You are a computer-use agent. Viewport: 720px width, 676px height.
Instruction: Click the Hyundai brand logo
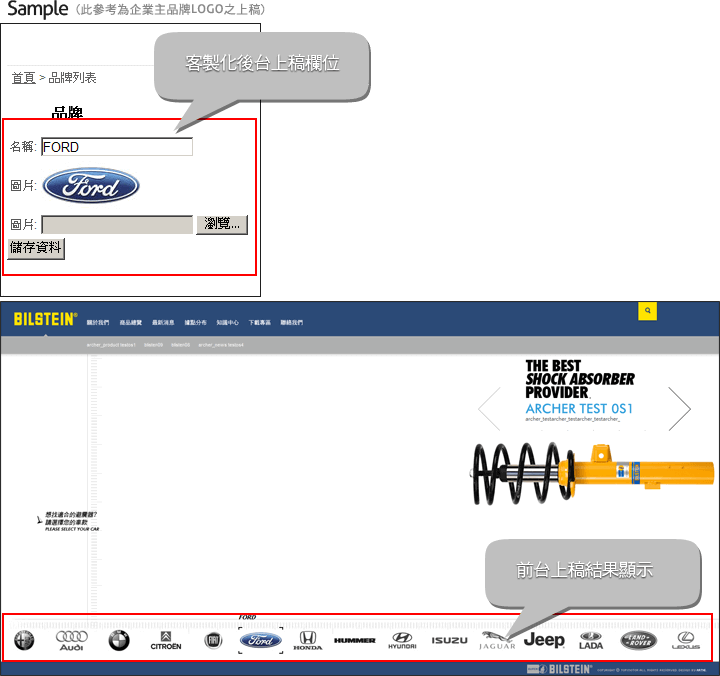(x=402, y=640)
